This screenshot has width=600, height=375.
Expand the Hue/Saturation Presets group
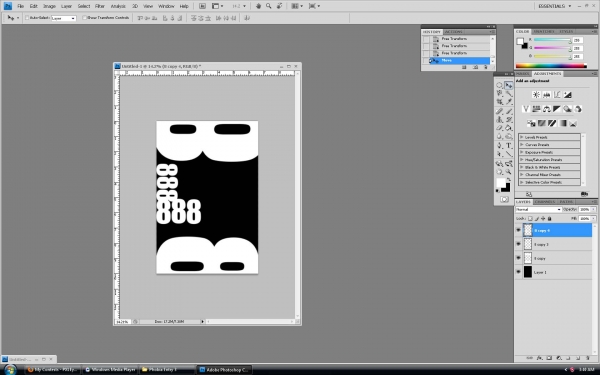point(521,160)
